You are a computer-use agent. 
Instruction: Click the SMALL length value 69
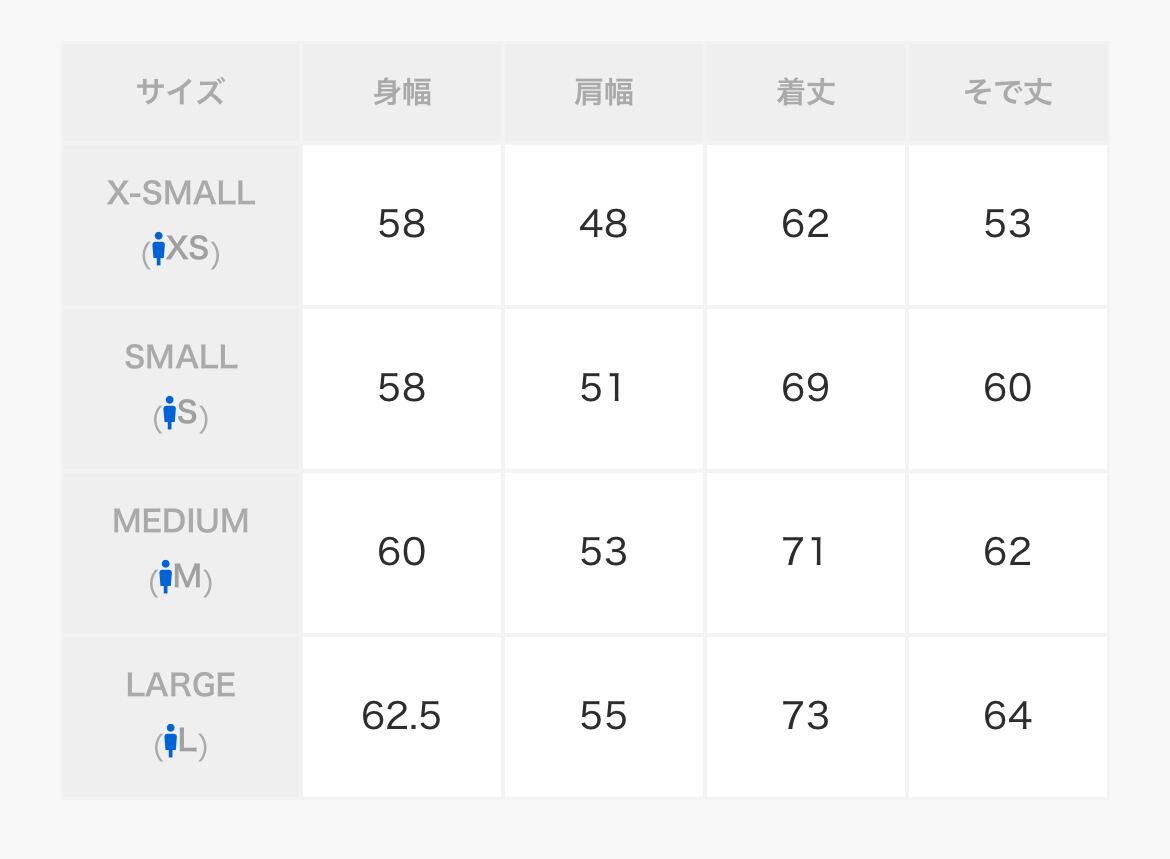tap(806, 388)
